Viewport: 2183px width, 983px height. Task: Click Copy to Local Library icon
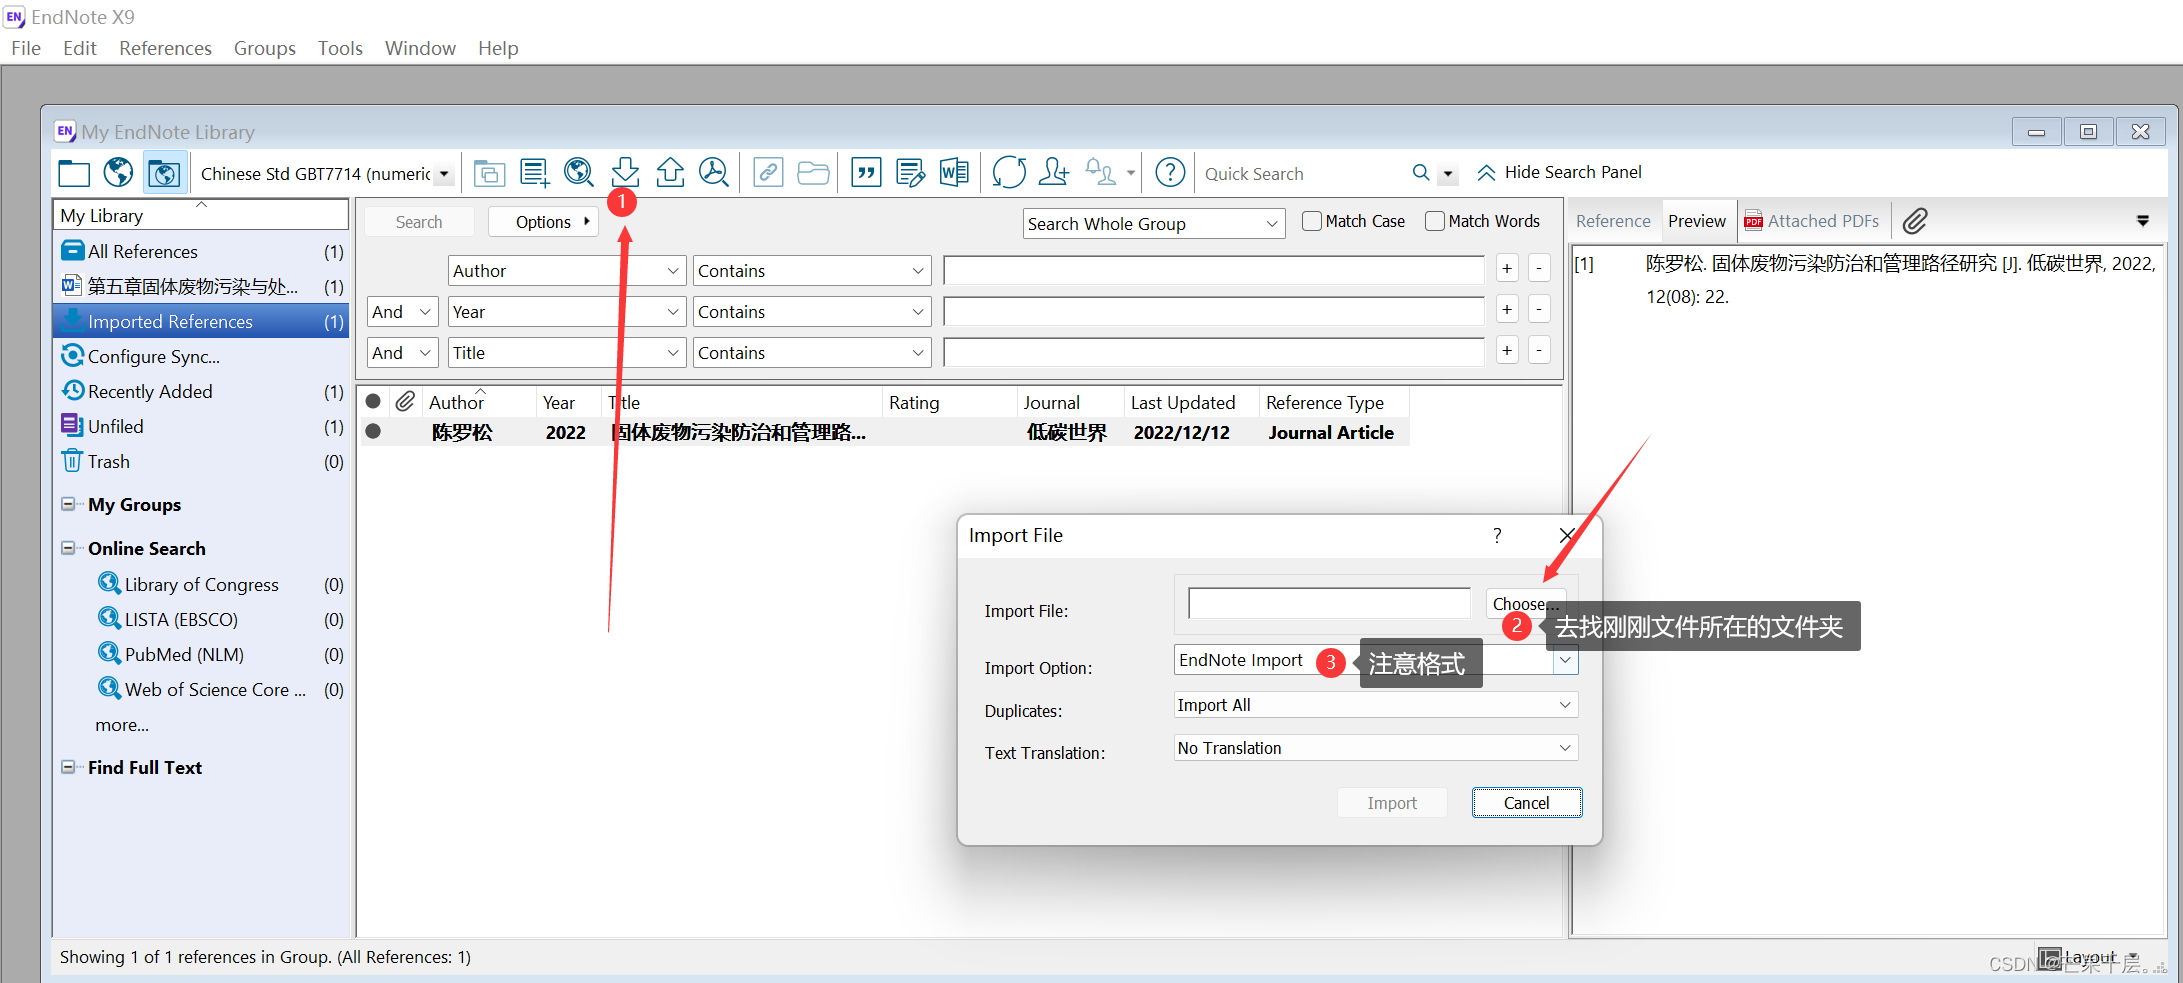pyautogui.click(x=489, y=173)
